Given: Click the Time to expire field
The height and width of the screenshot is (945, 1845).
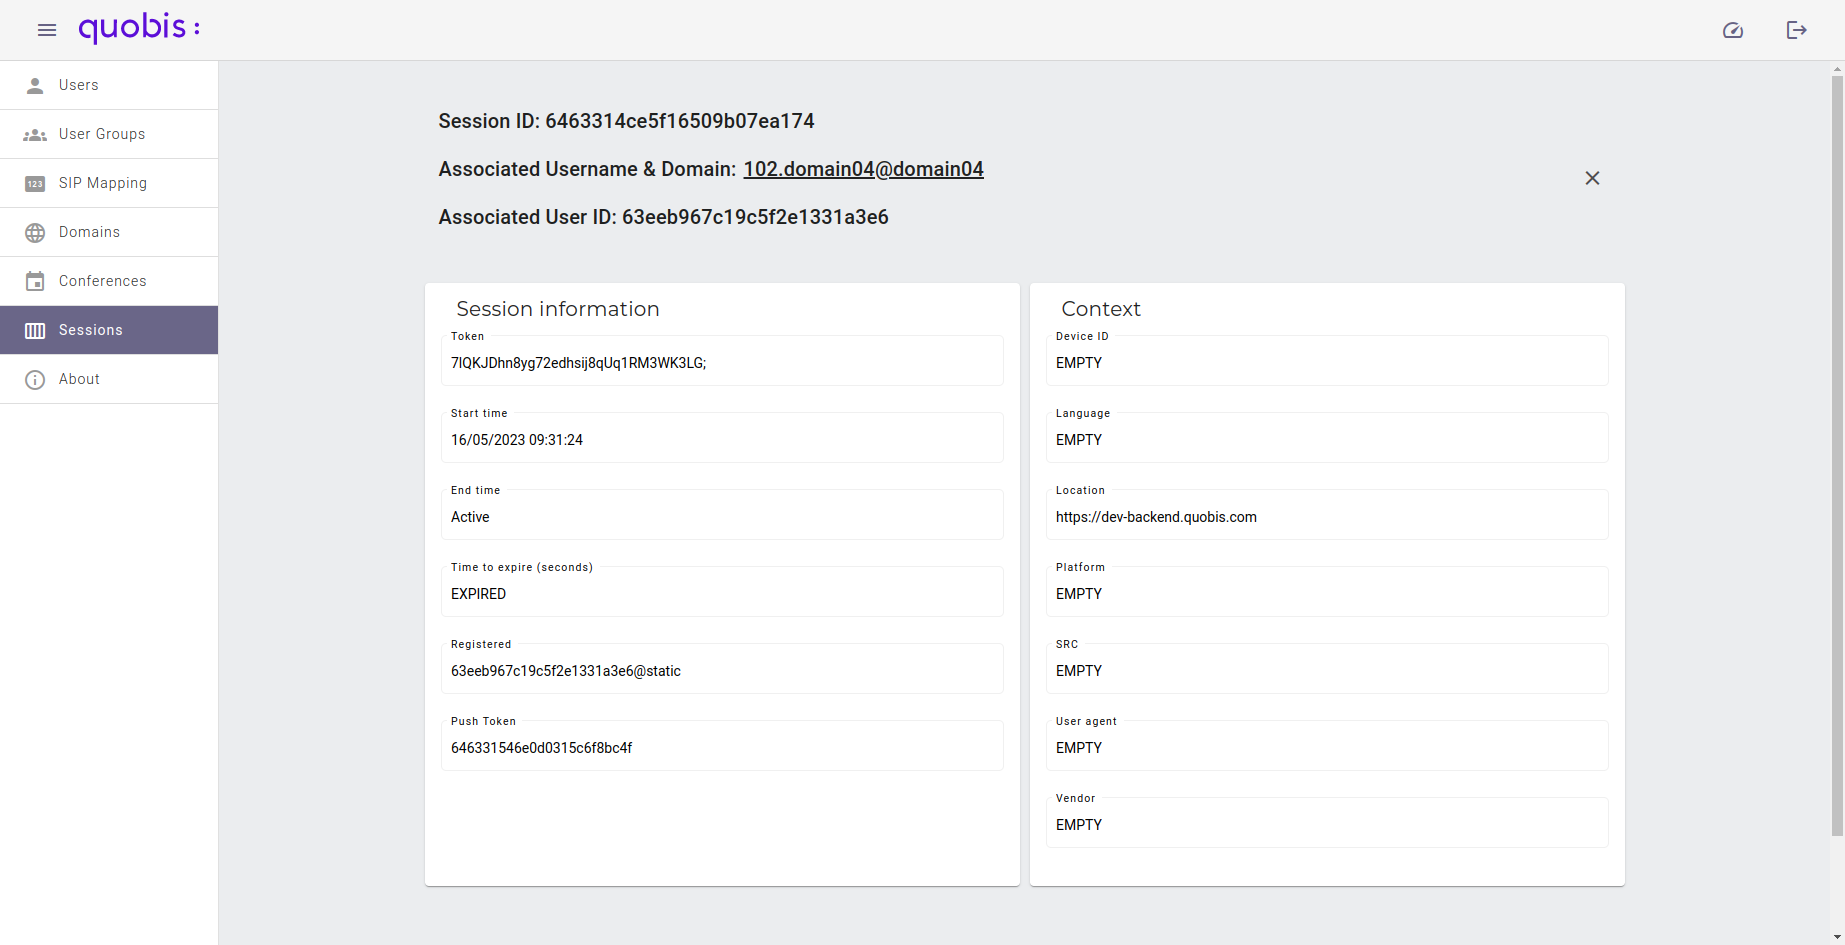Looking at the screenshot, I should pos(722,592).
